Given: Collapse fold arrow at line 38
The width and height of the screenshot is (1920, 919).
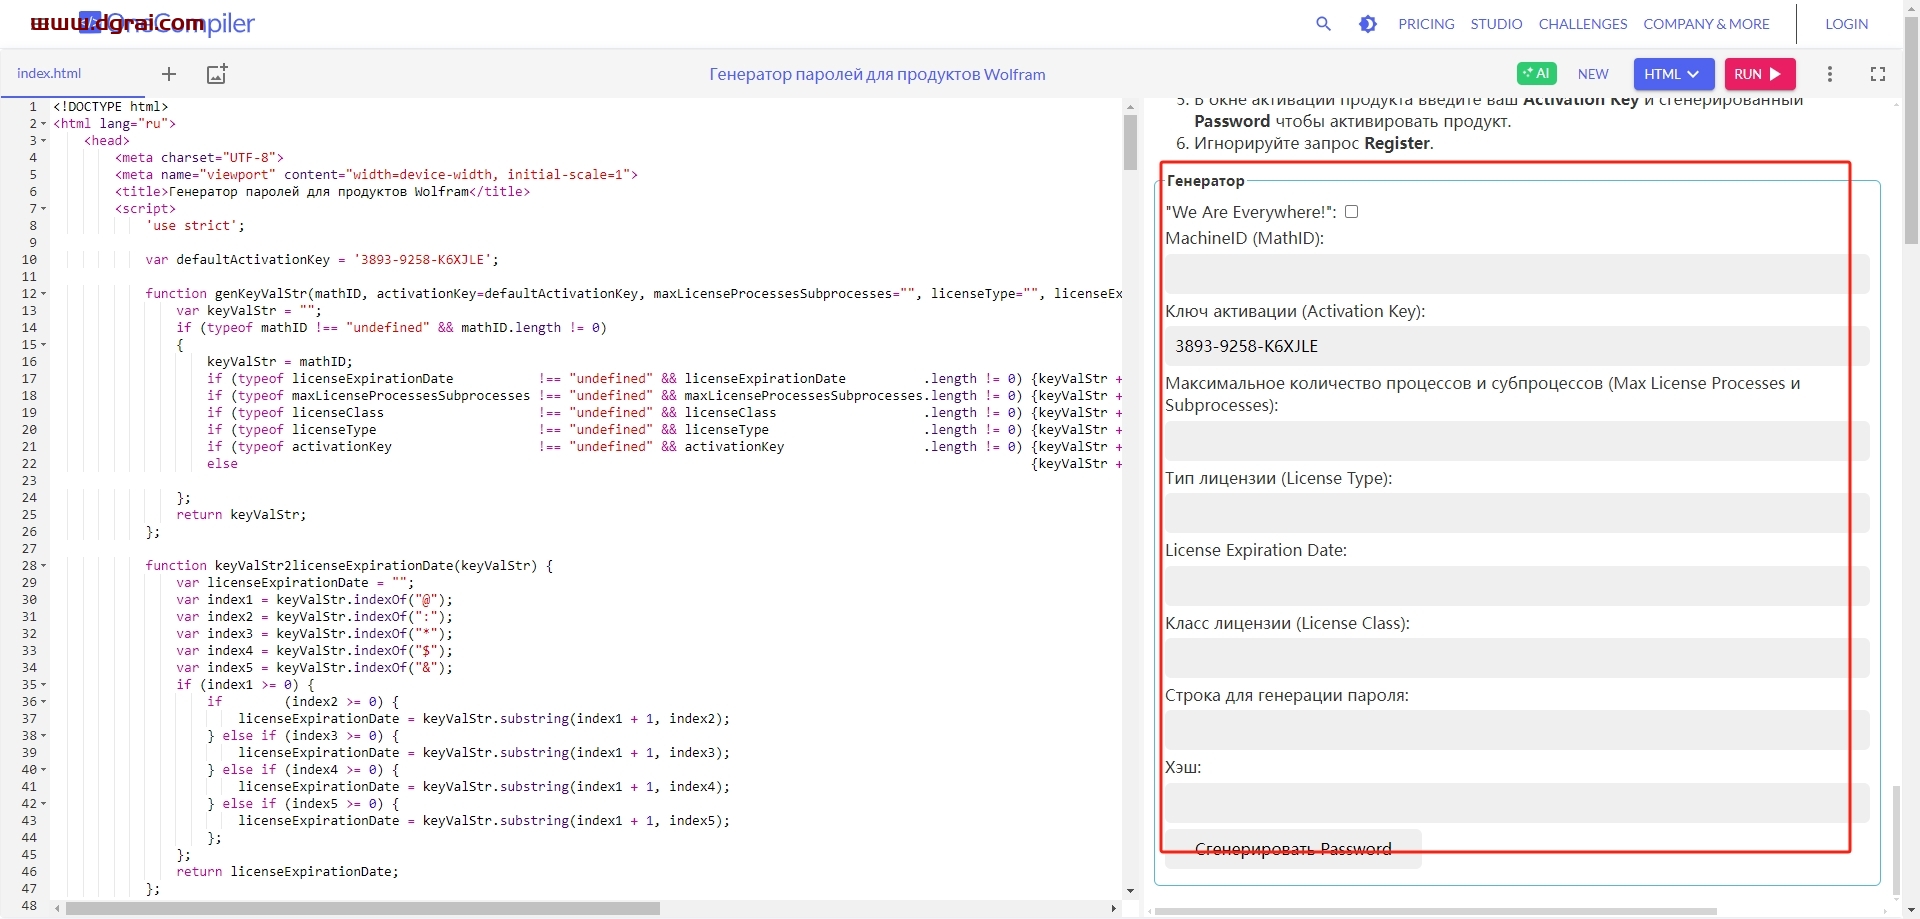Looking at the screenshot, I should [44, 736].
